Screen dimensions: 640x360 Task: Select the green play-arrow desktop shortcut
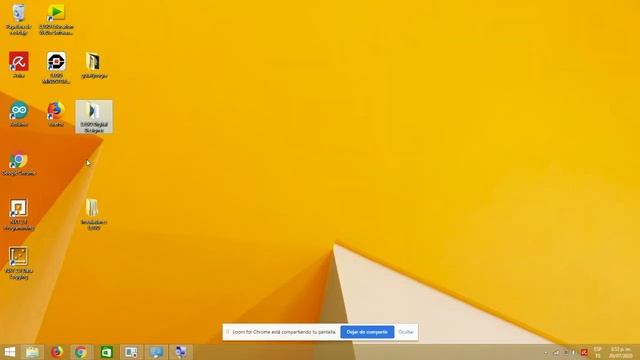[56, 18]
